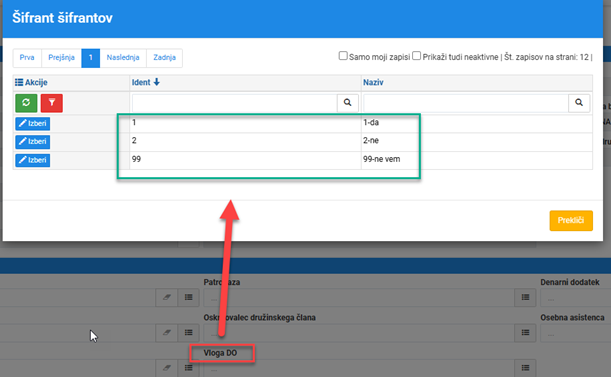This screenshot has height=377, width=611.
Task: Focus the Naziv filter input field
Action: click(466, 103)
